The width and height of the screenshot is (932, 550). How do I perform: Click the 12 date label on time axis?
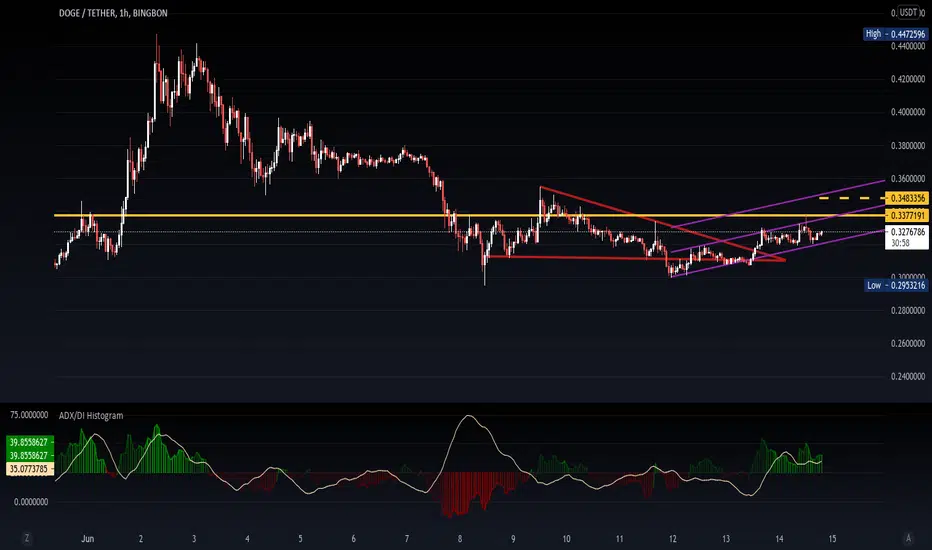point(672,539)
